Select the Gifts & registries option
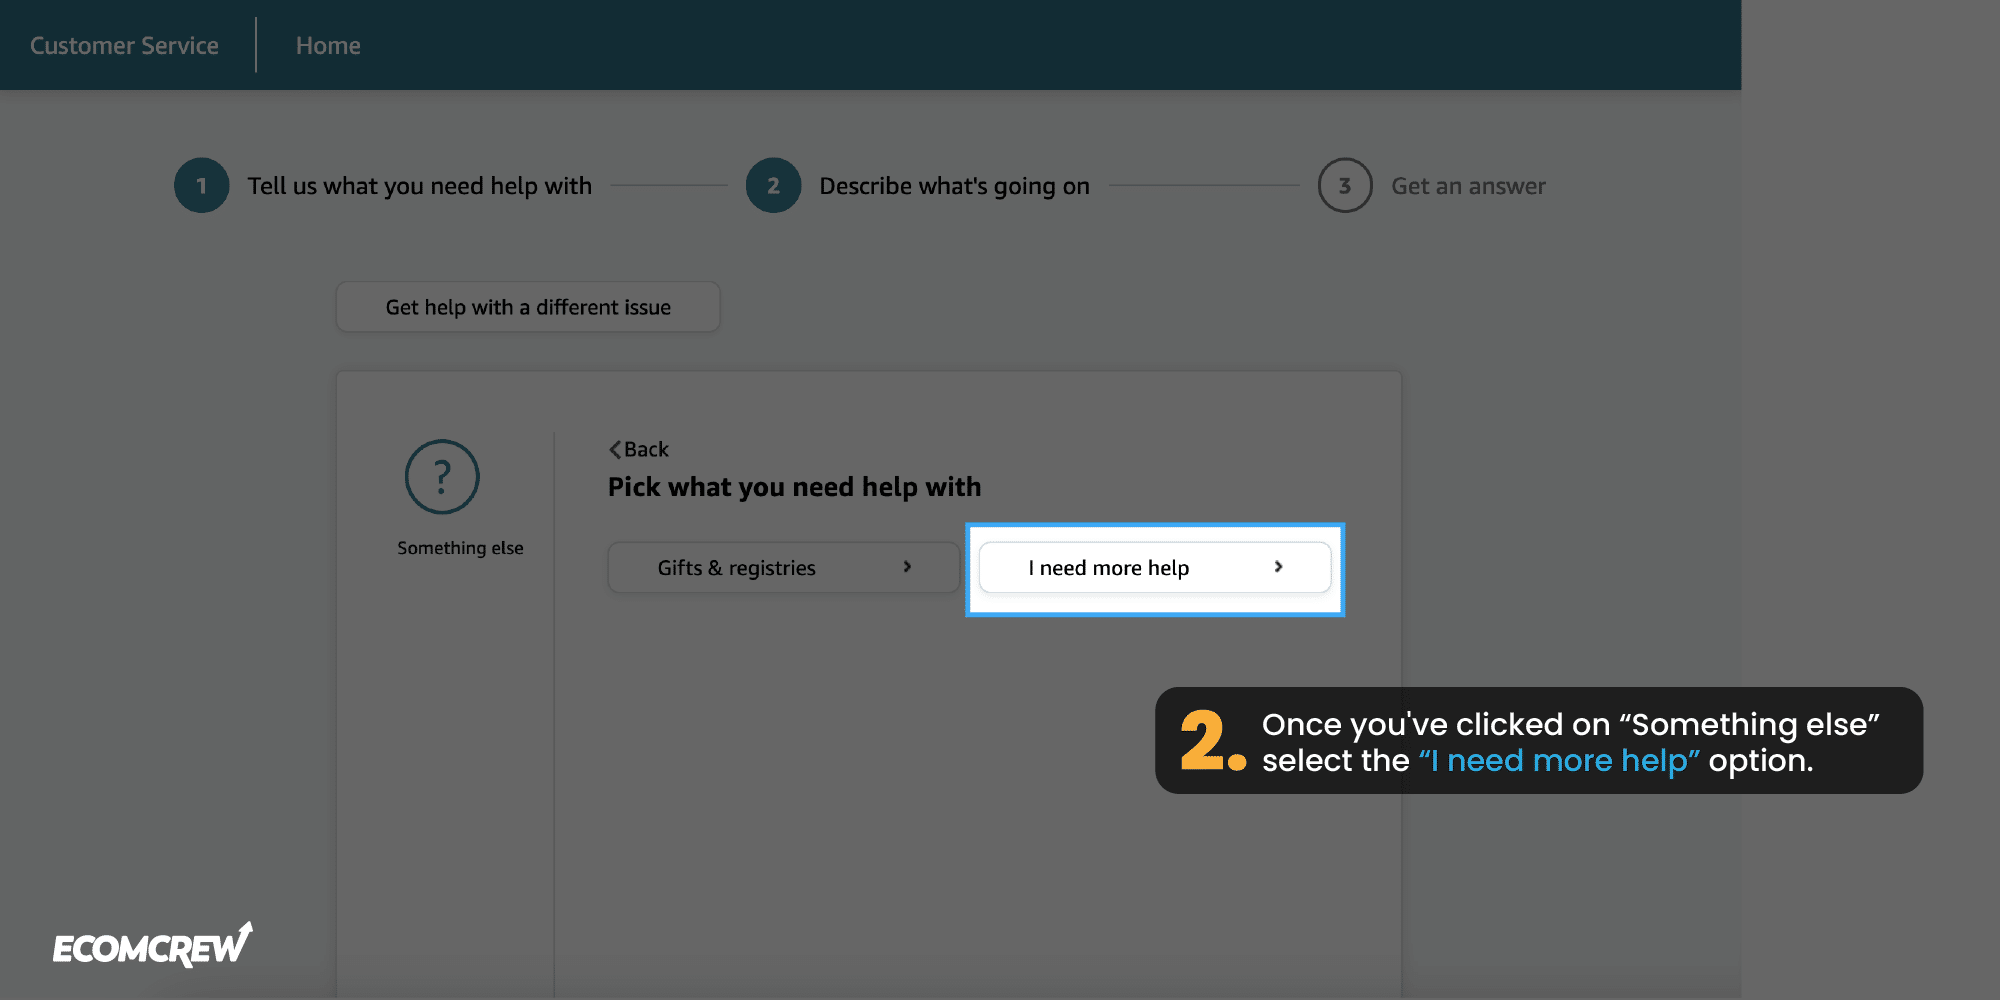Image resolution: width=2000 pixels, height=1000 pixels. (783, 568)
